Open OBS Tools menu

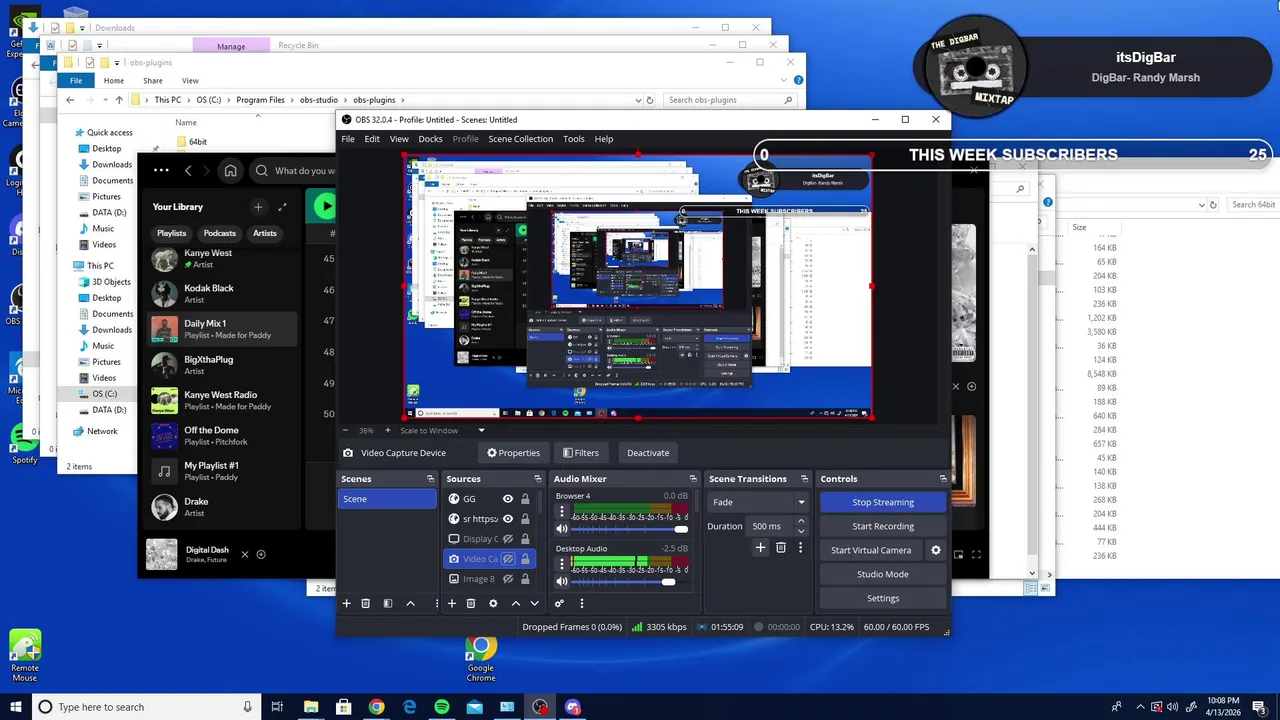[x=574, y=139]
